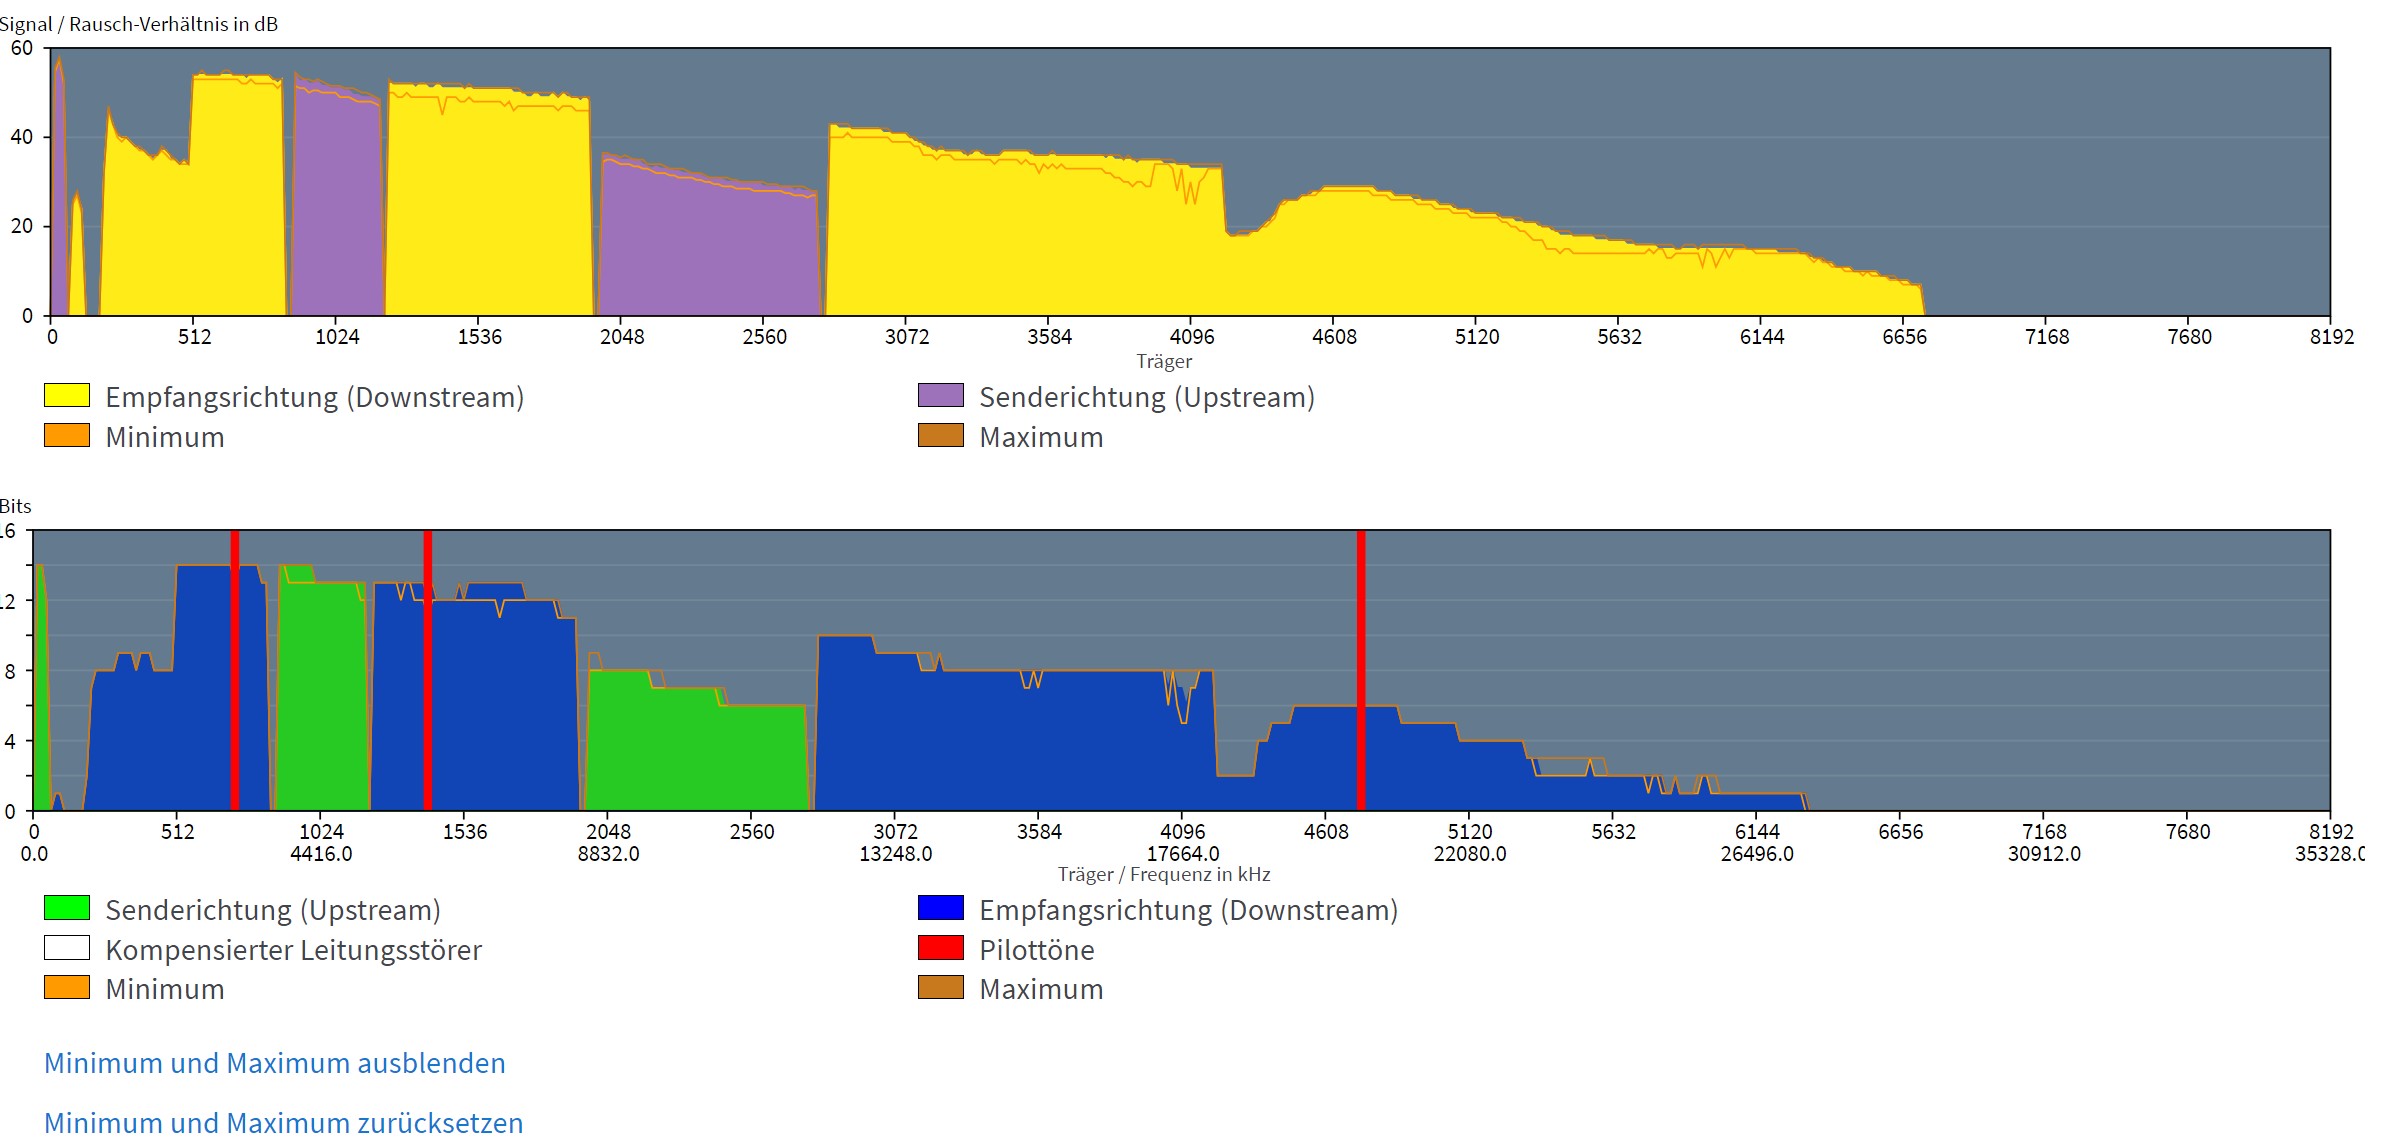Click white 'Kompensierter Leitungsstörer' legend swatch

67,948
